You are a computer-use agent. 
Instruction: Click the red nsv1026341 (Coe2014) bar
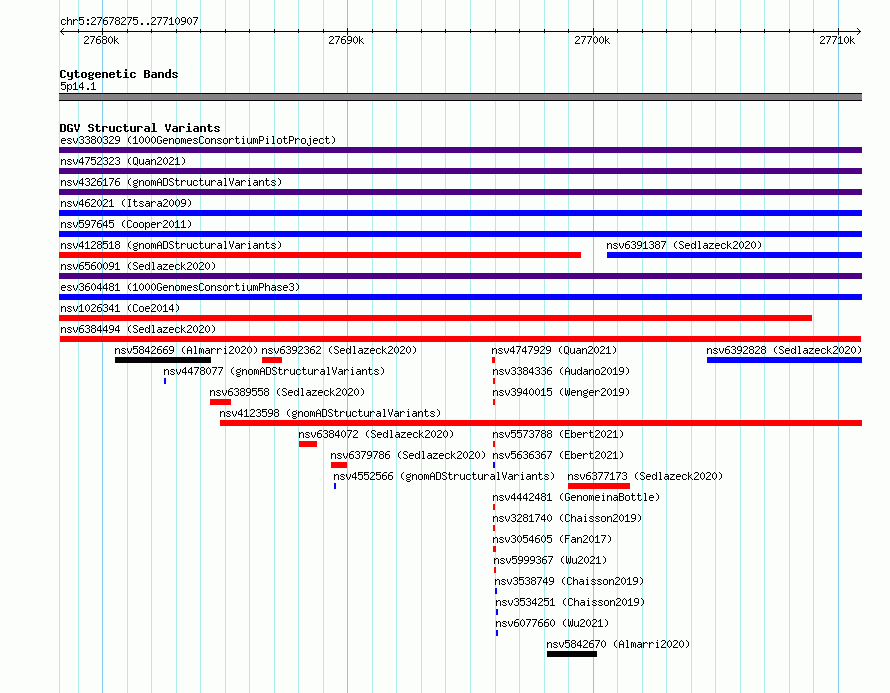pyautogui.click(x=435, y=318)
